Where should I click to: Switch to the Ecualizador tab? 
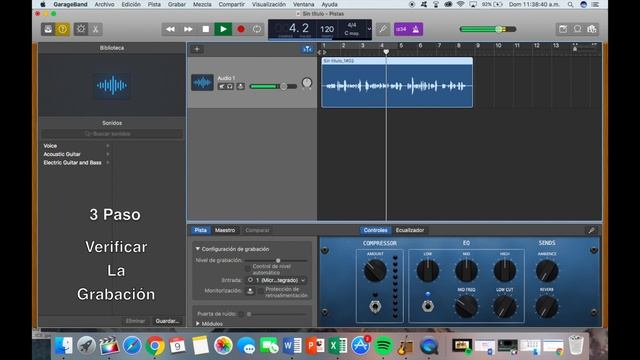point(410,230)
